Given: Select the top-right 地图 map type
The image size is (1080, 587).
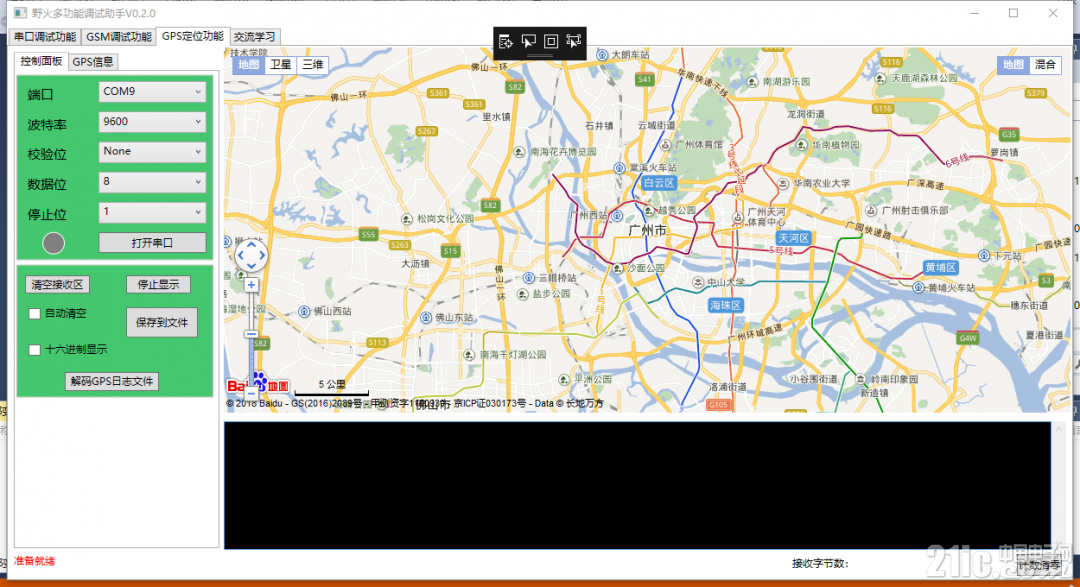Looking at the screenshot, I should pos(1013,65).
